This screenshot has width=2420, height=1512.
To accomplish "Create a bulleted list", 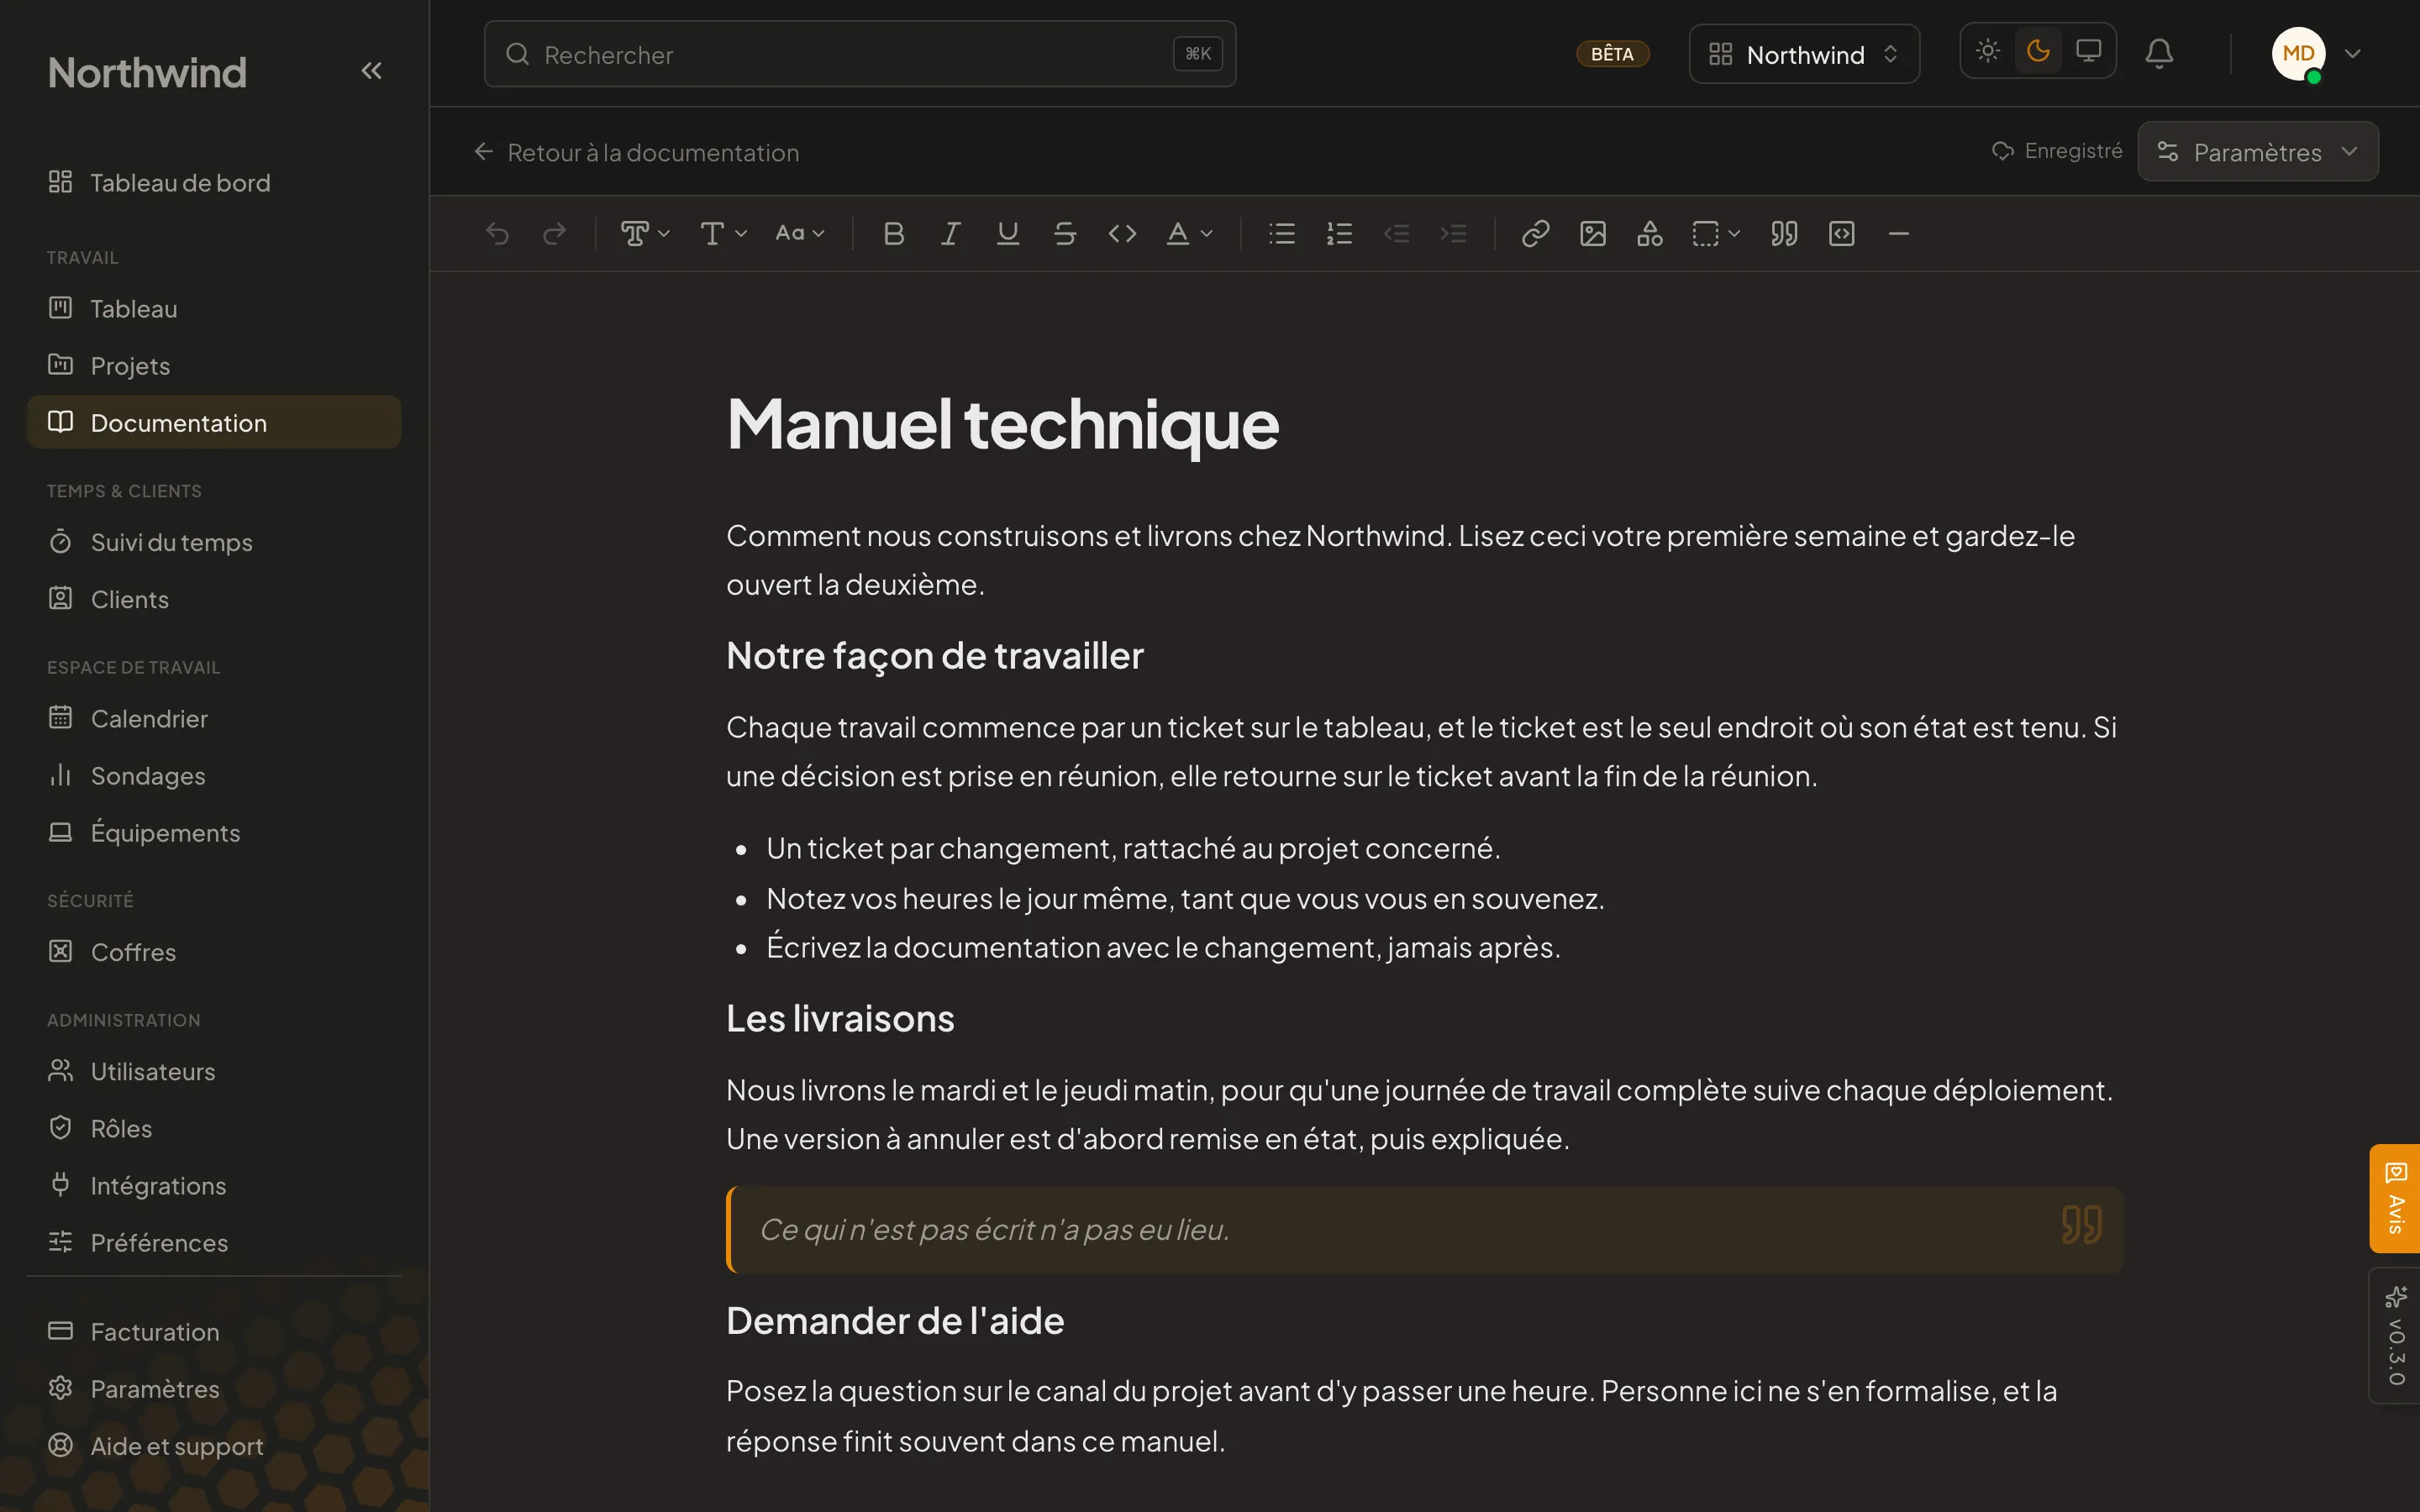I will [x=1282, y=234].
